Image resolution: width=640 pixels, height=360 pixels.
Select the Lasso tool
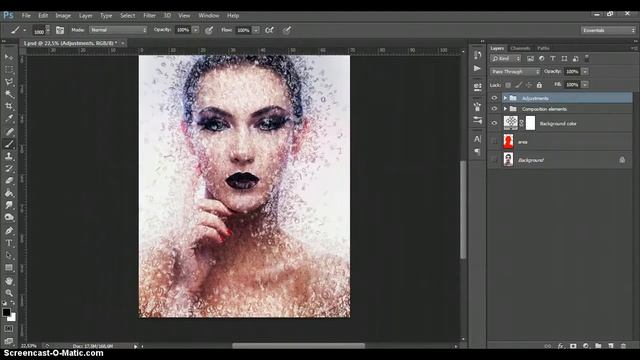[9, 82]
